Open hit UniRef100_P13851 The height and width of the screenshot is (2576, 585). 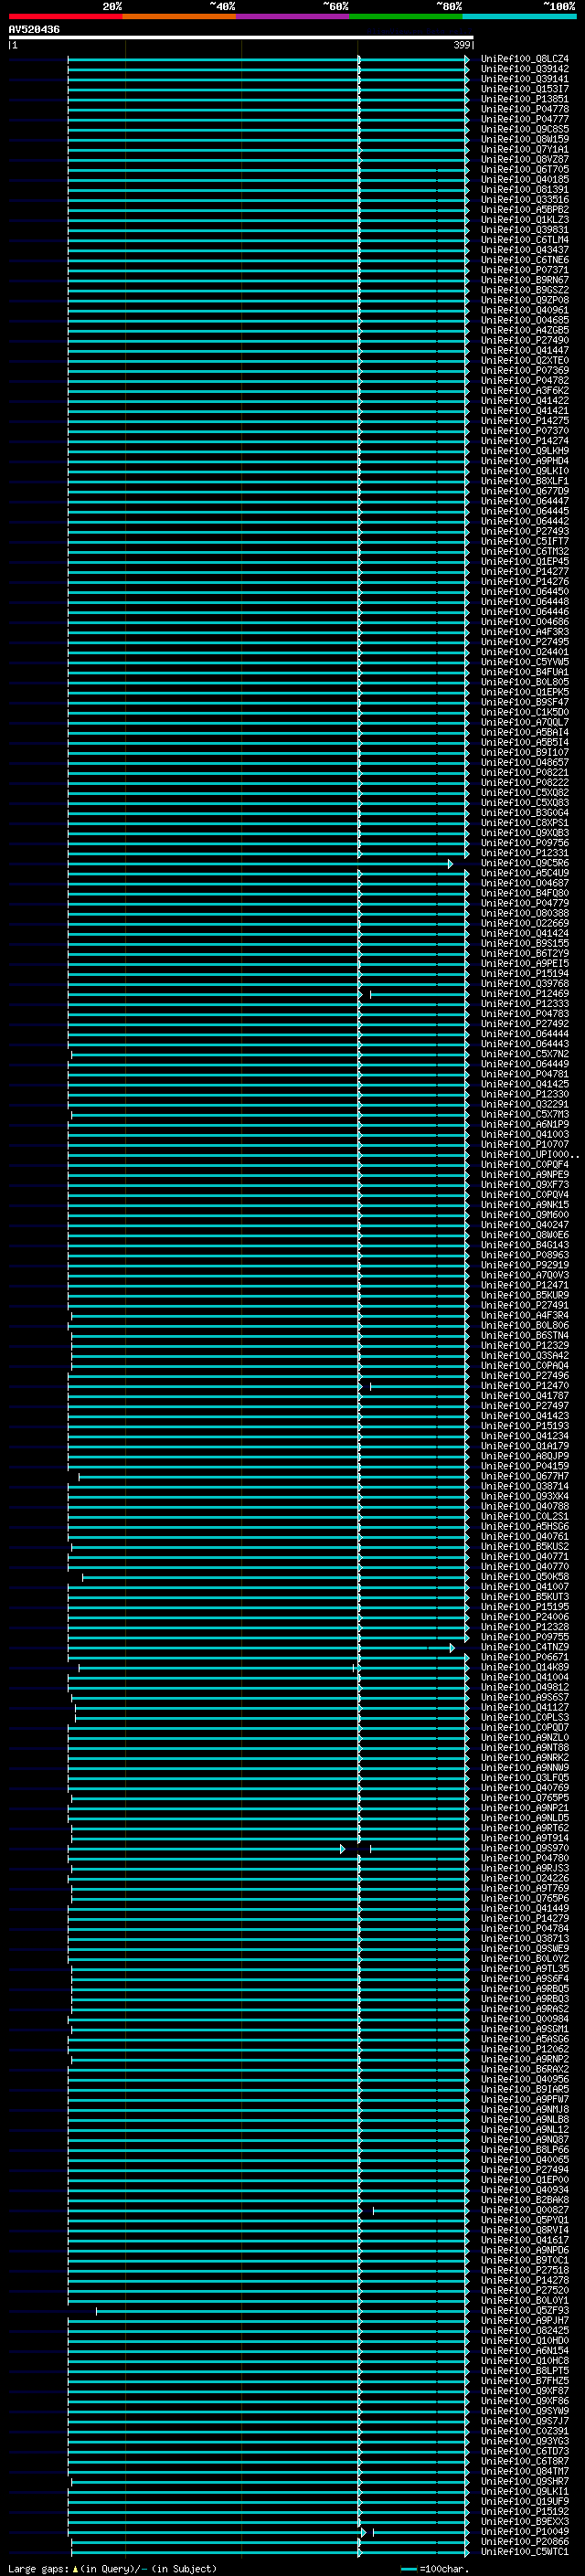[524, 99]
